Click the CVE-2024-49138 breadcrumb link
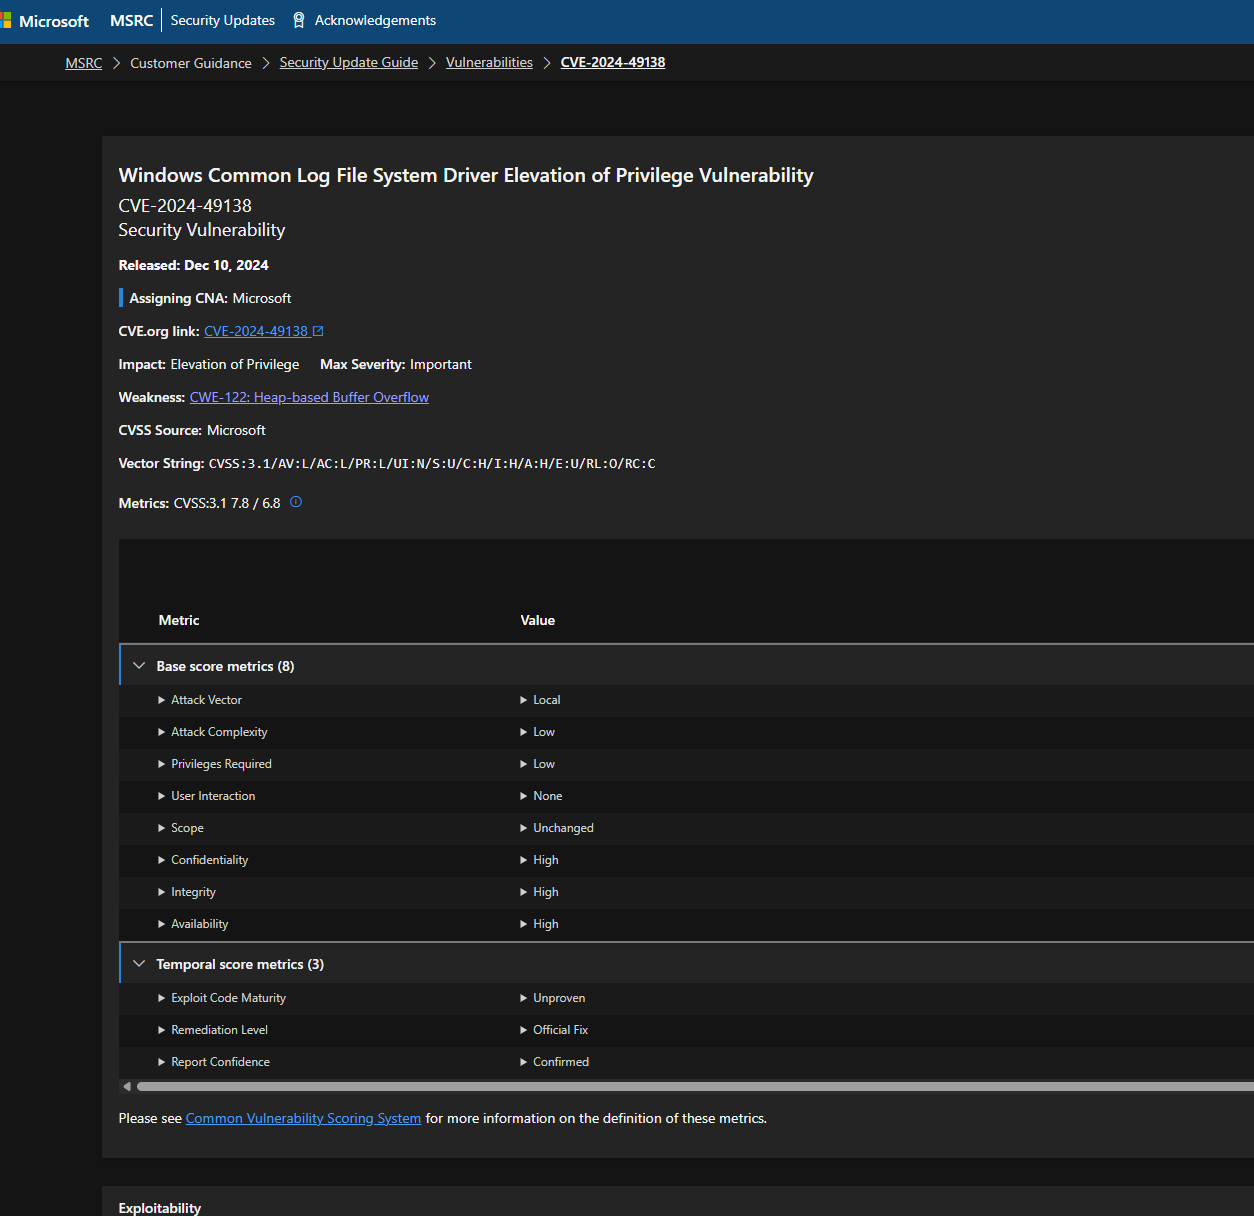The width and height of the screenshot is (1254, 1216). tap(613, 63)
